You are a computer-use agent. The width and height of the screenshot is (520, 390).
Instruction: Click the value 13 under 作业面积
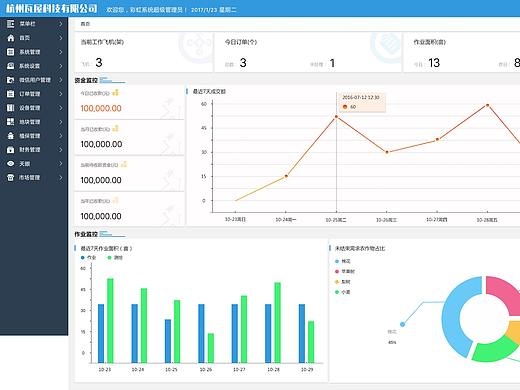[x=434, y=63]
